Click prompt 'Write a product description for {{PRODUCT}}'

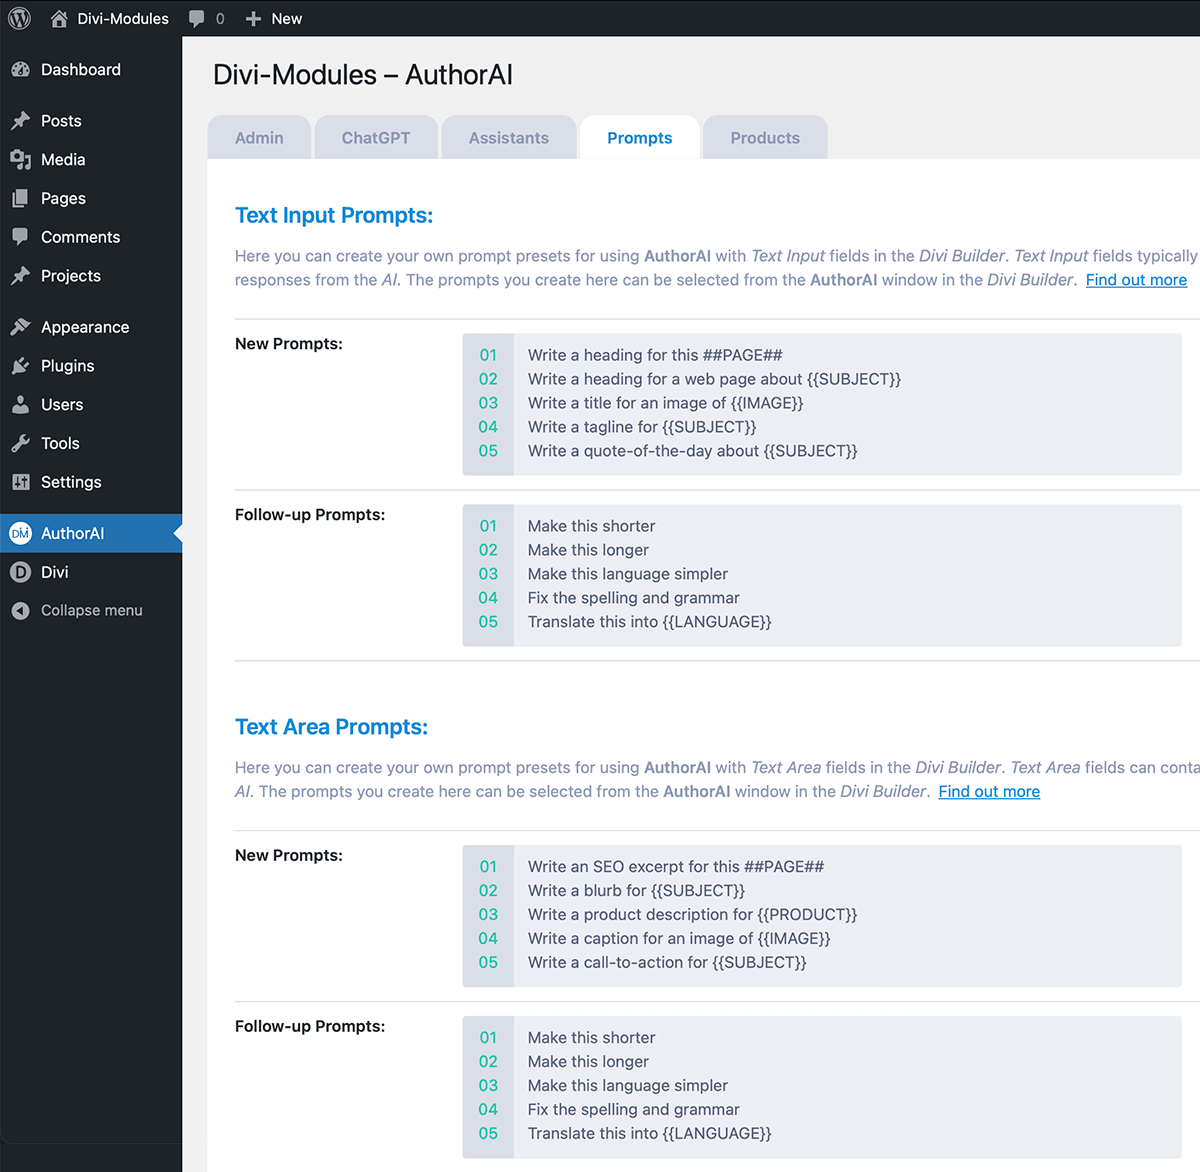click(x=692, y=915)
